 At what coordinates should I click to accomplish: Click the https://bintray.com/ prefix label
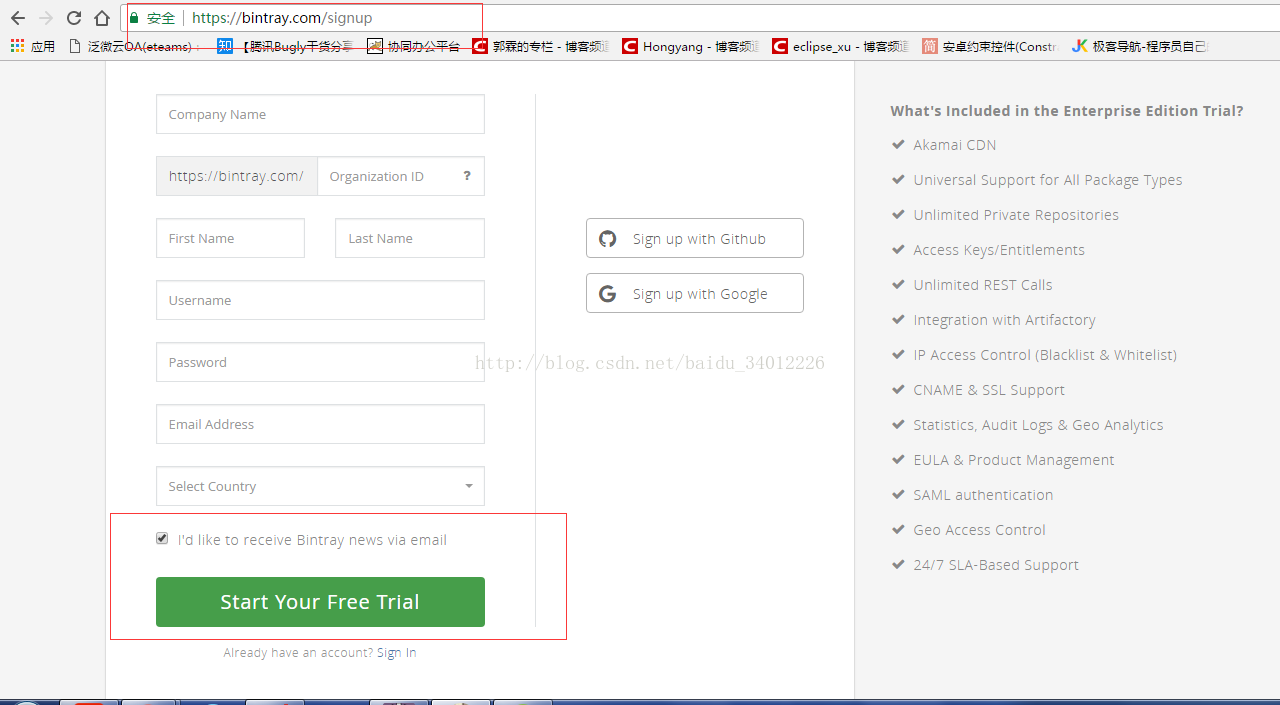coord(236,176)
